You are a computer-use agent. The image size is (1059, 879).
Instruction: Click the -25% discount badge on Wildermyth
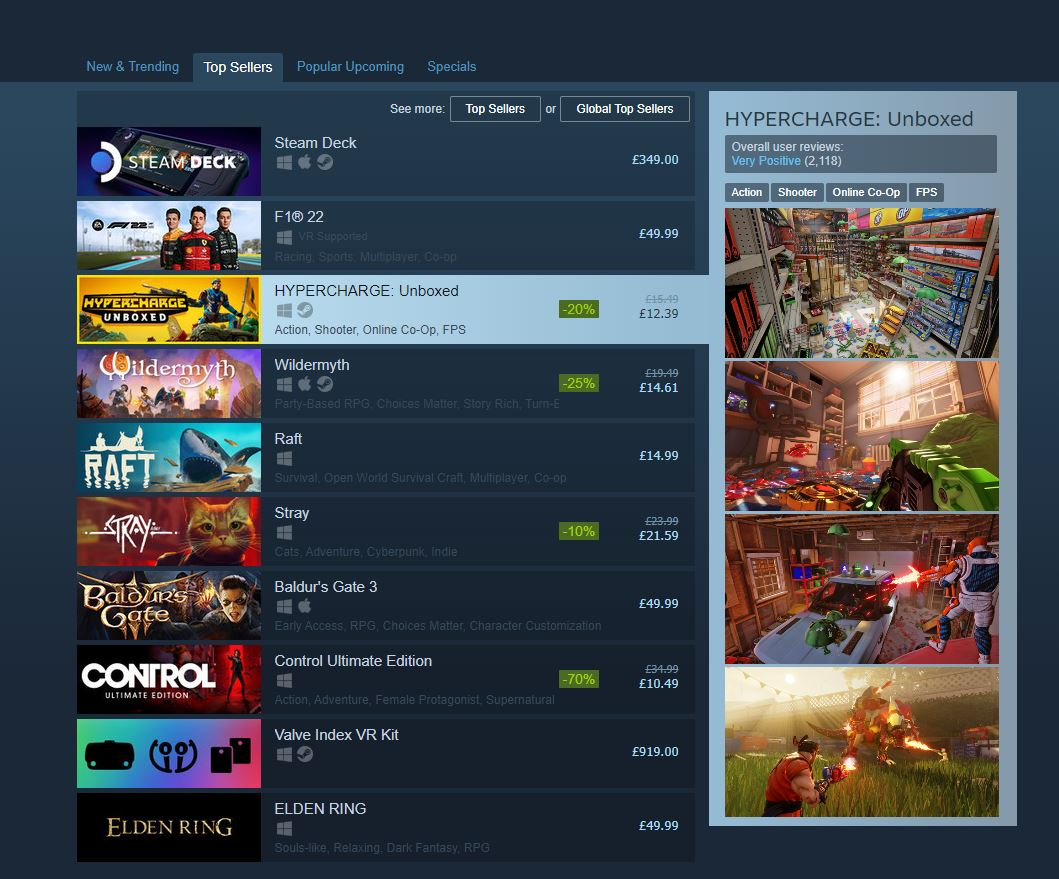(579, 383)
